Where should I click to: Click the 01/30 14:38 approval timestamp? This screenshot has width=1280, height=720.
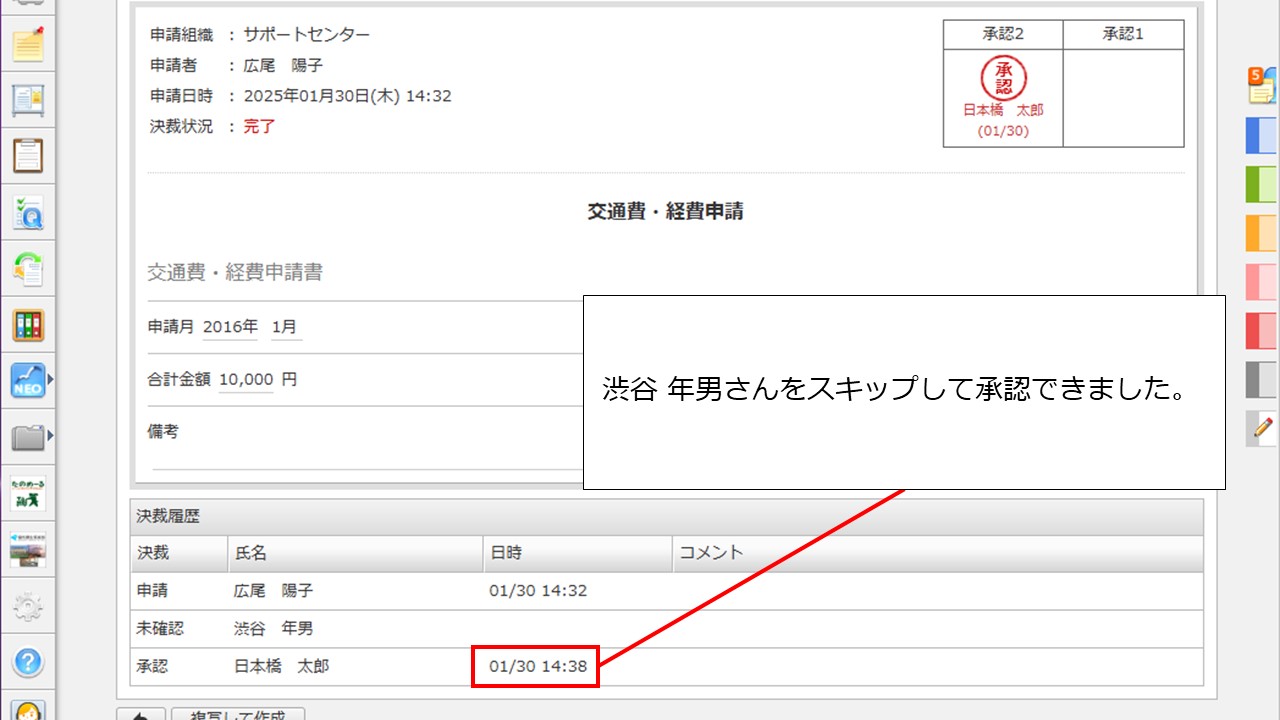(x=538, y=666)
